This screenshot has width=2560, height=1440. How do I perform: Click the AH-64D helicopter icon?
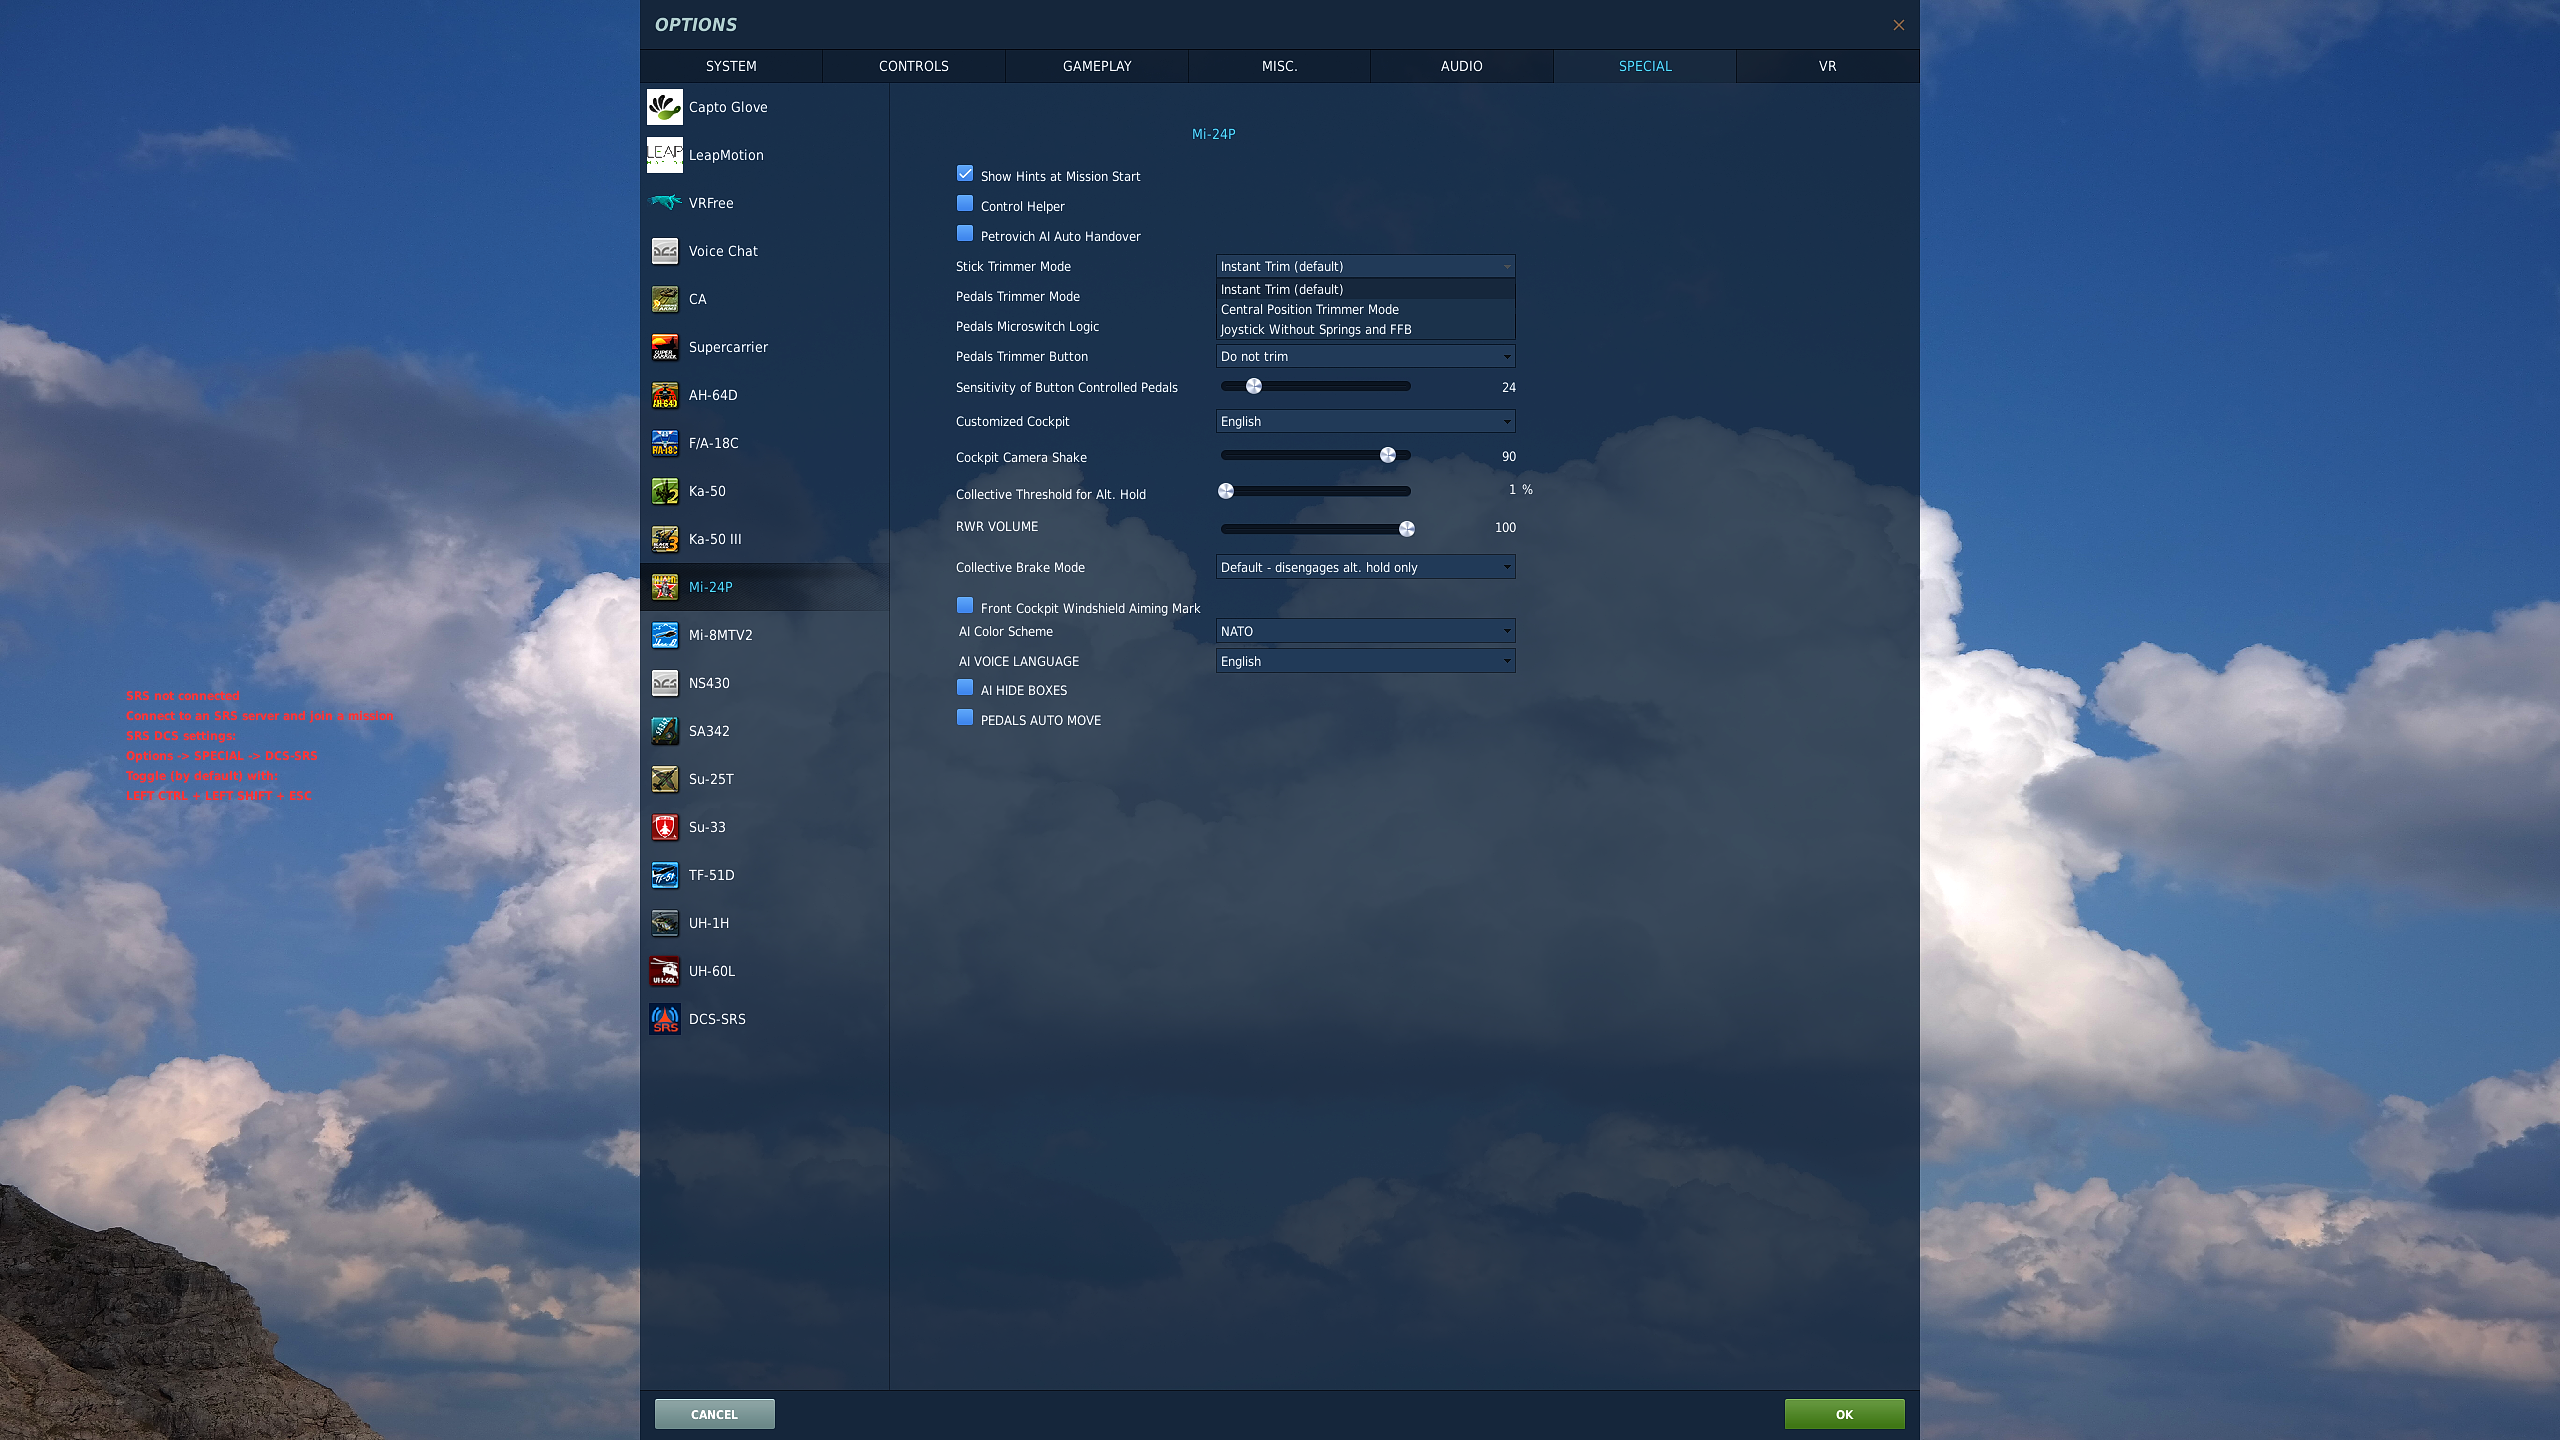[664, 395]
